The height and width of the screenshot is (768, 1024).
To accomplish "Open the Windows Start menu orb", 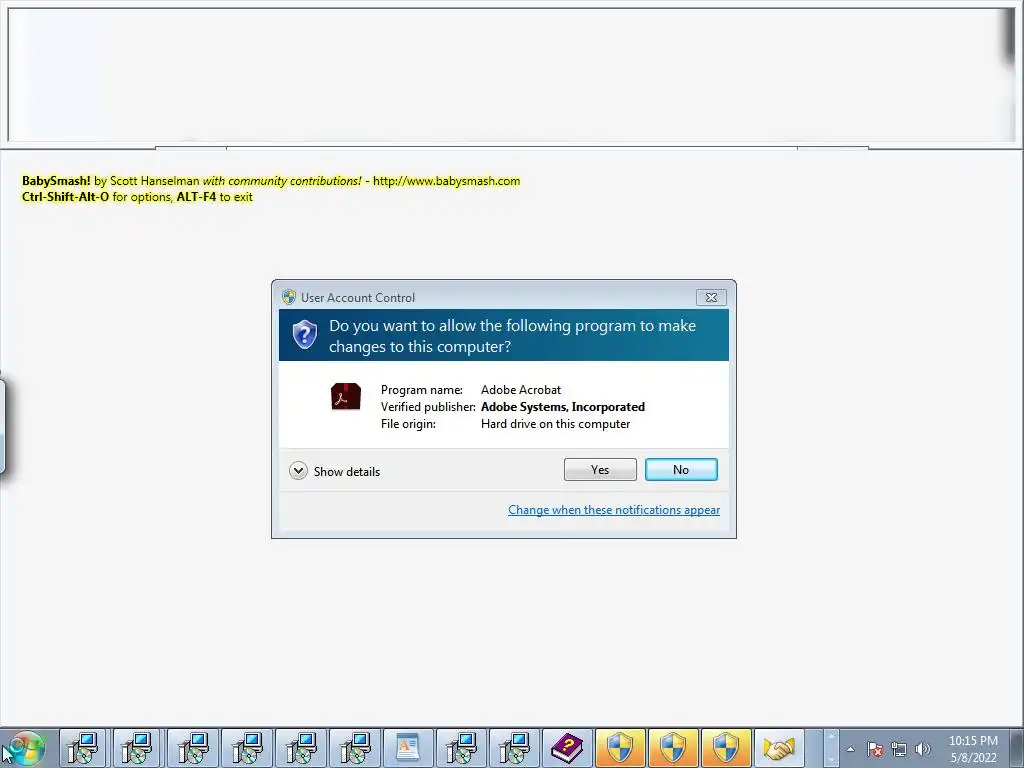I will (x=25, y=748).
